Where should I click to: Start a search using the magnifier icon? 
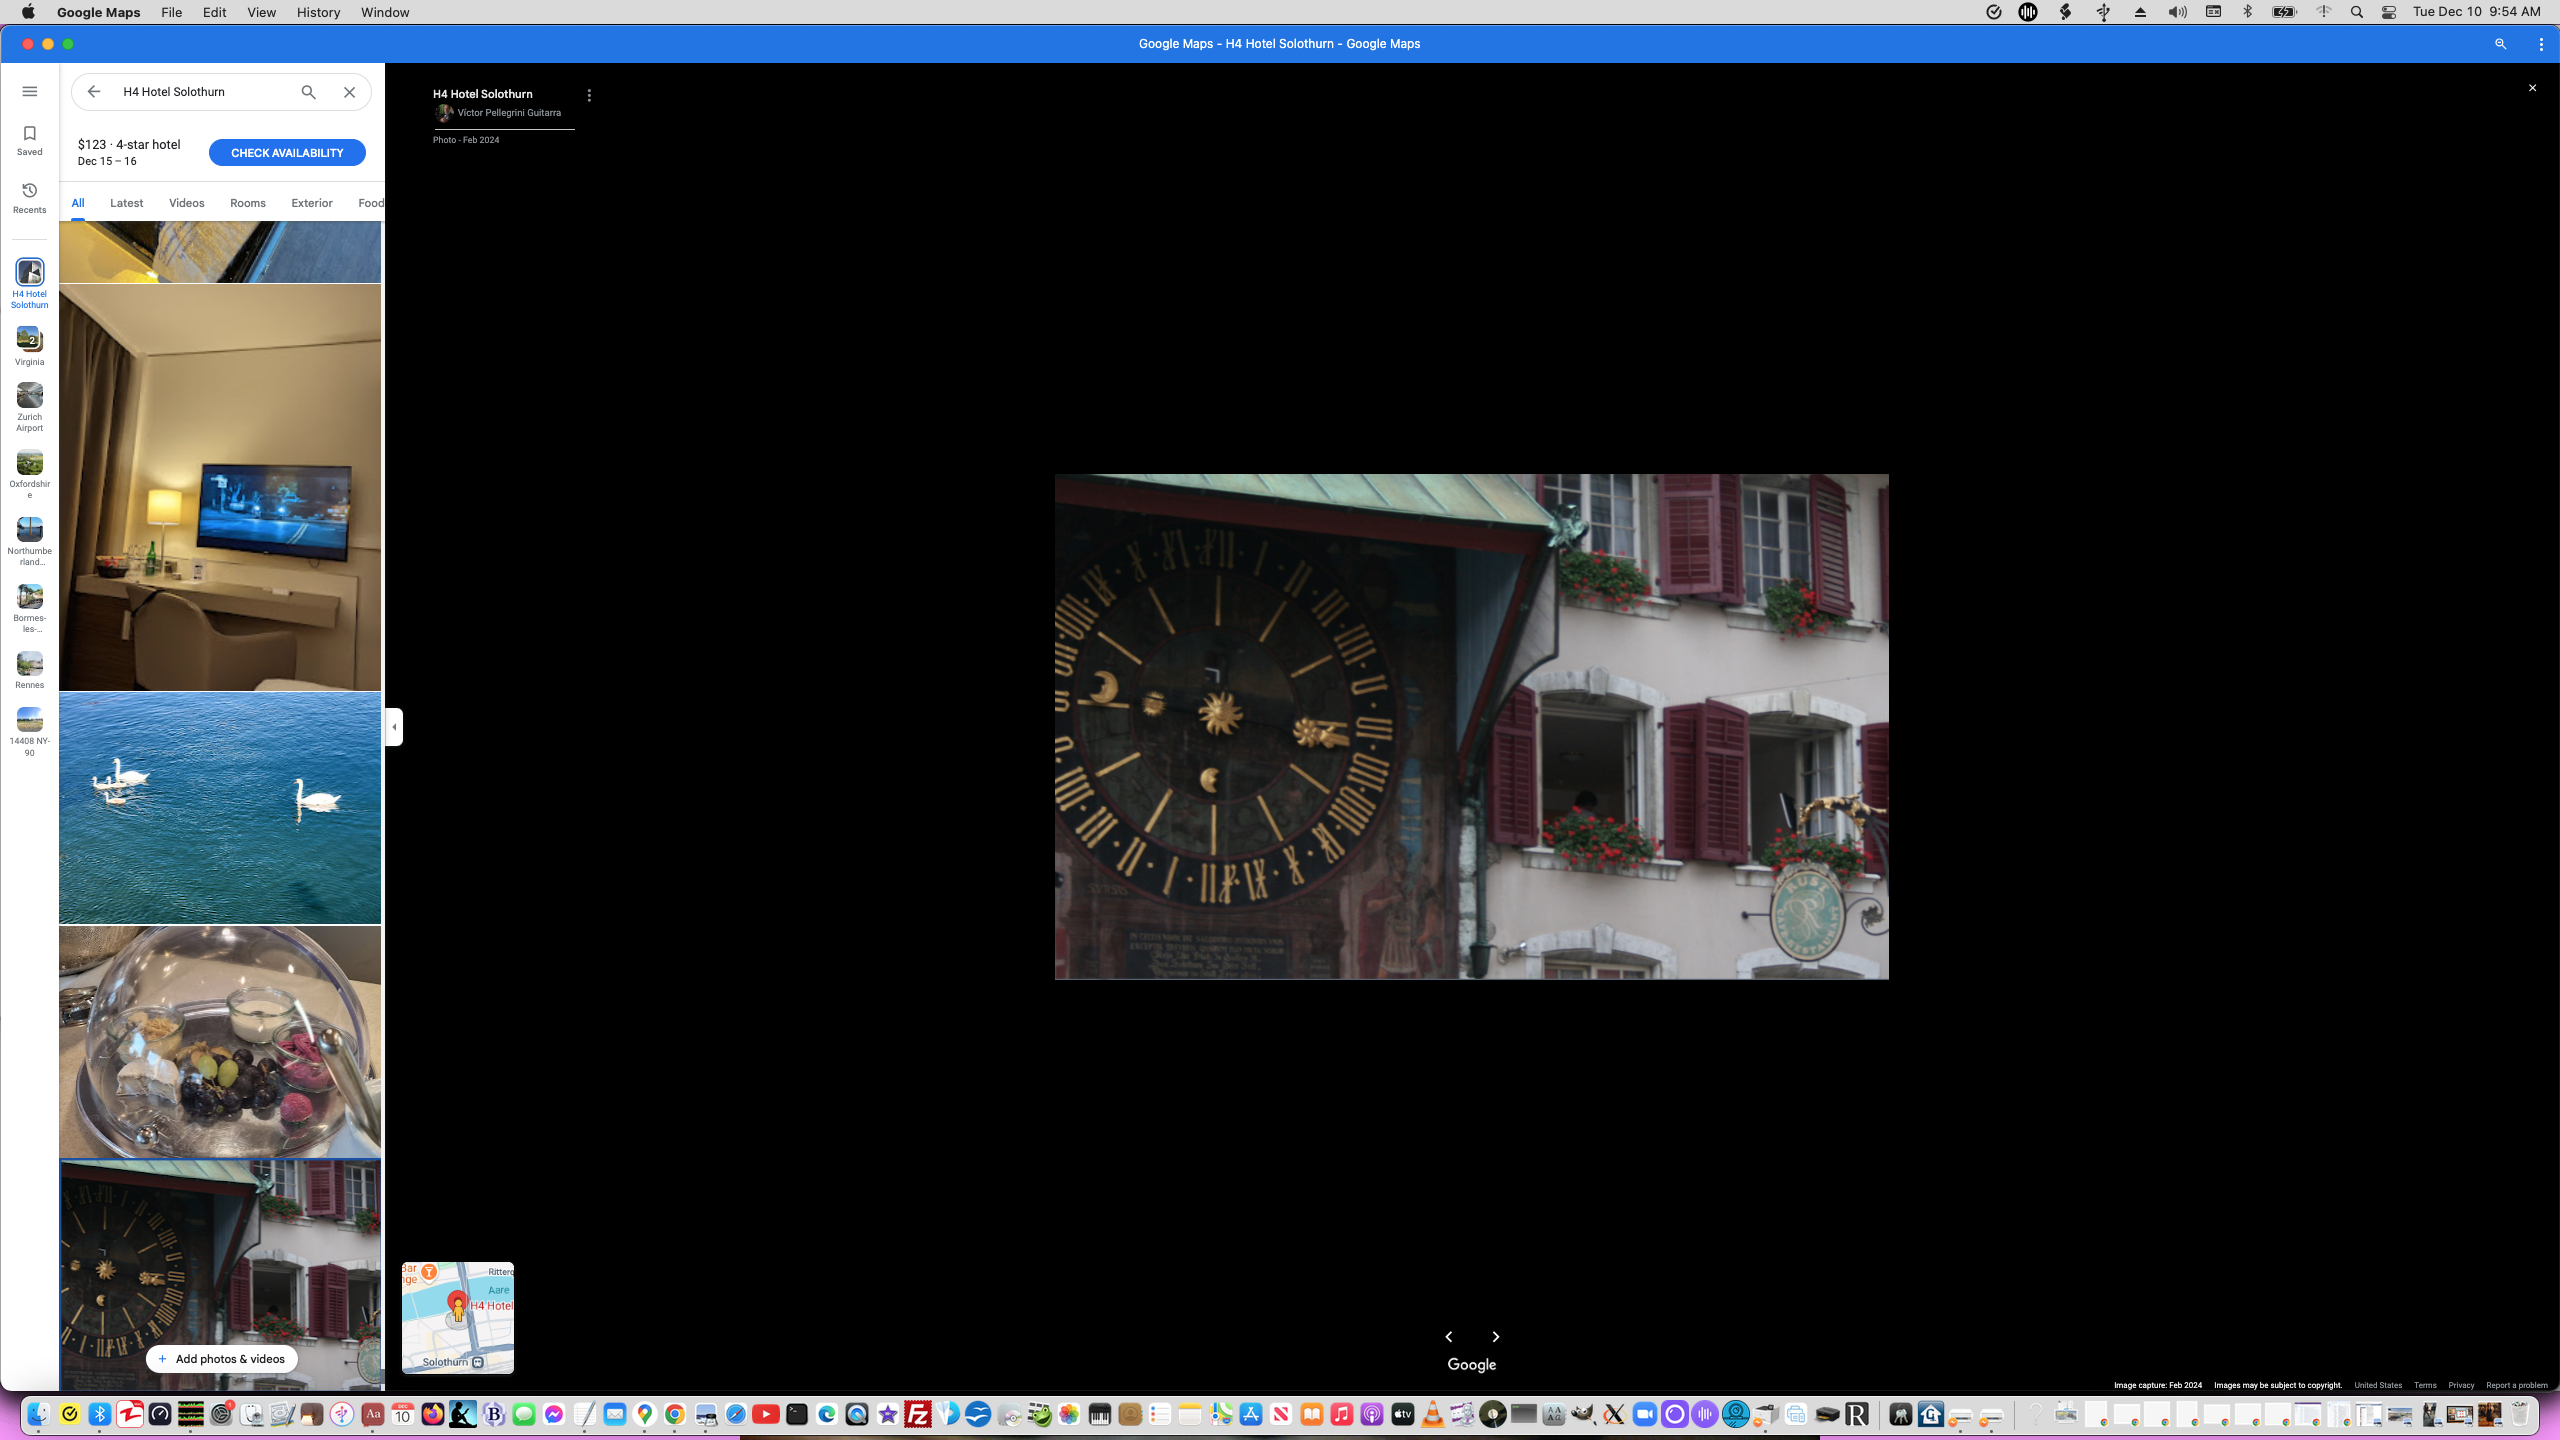pyautogui.click(x=308, y=91)
